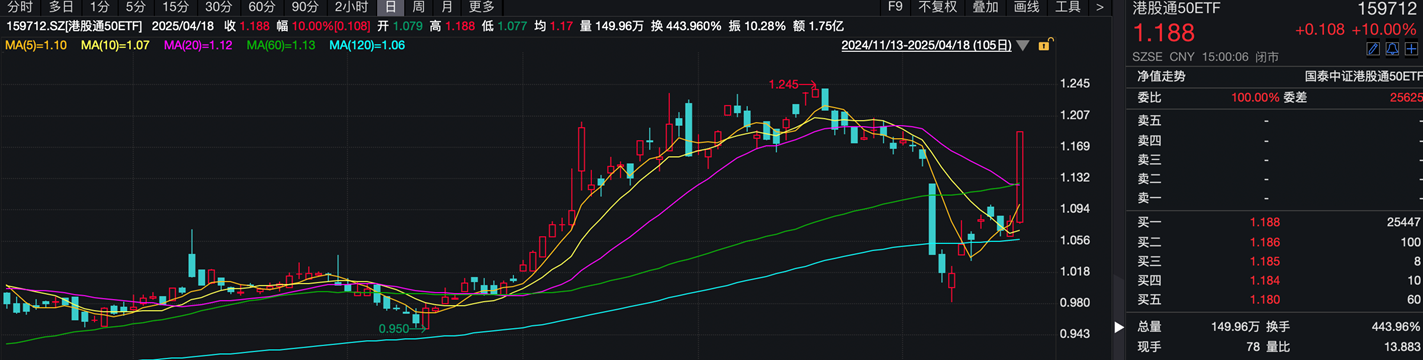Viewport: 1423px width, 360px height.
Task: Click the 画线 drawing tools button
Action: [1027, 7]
